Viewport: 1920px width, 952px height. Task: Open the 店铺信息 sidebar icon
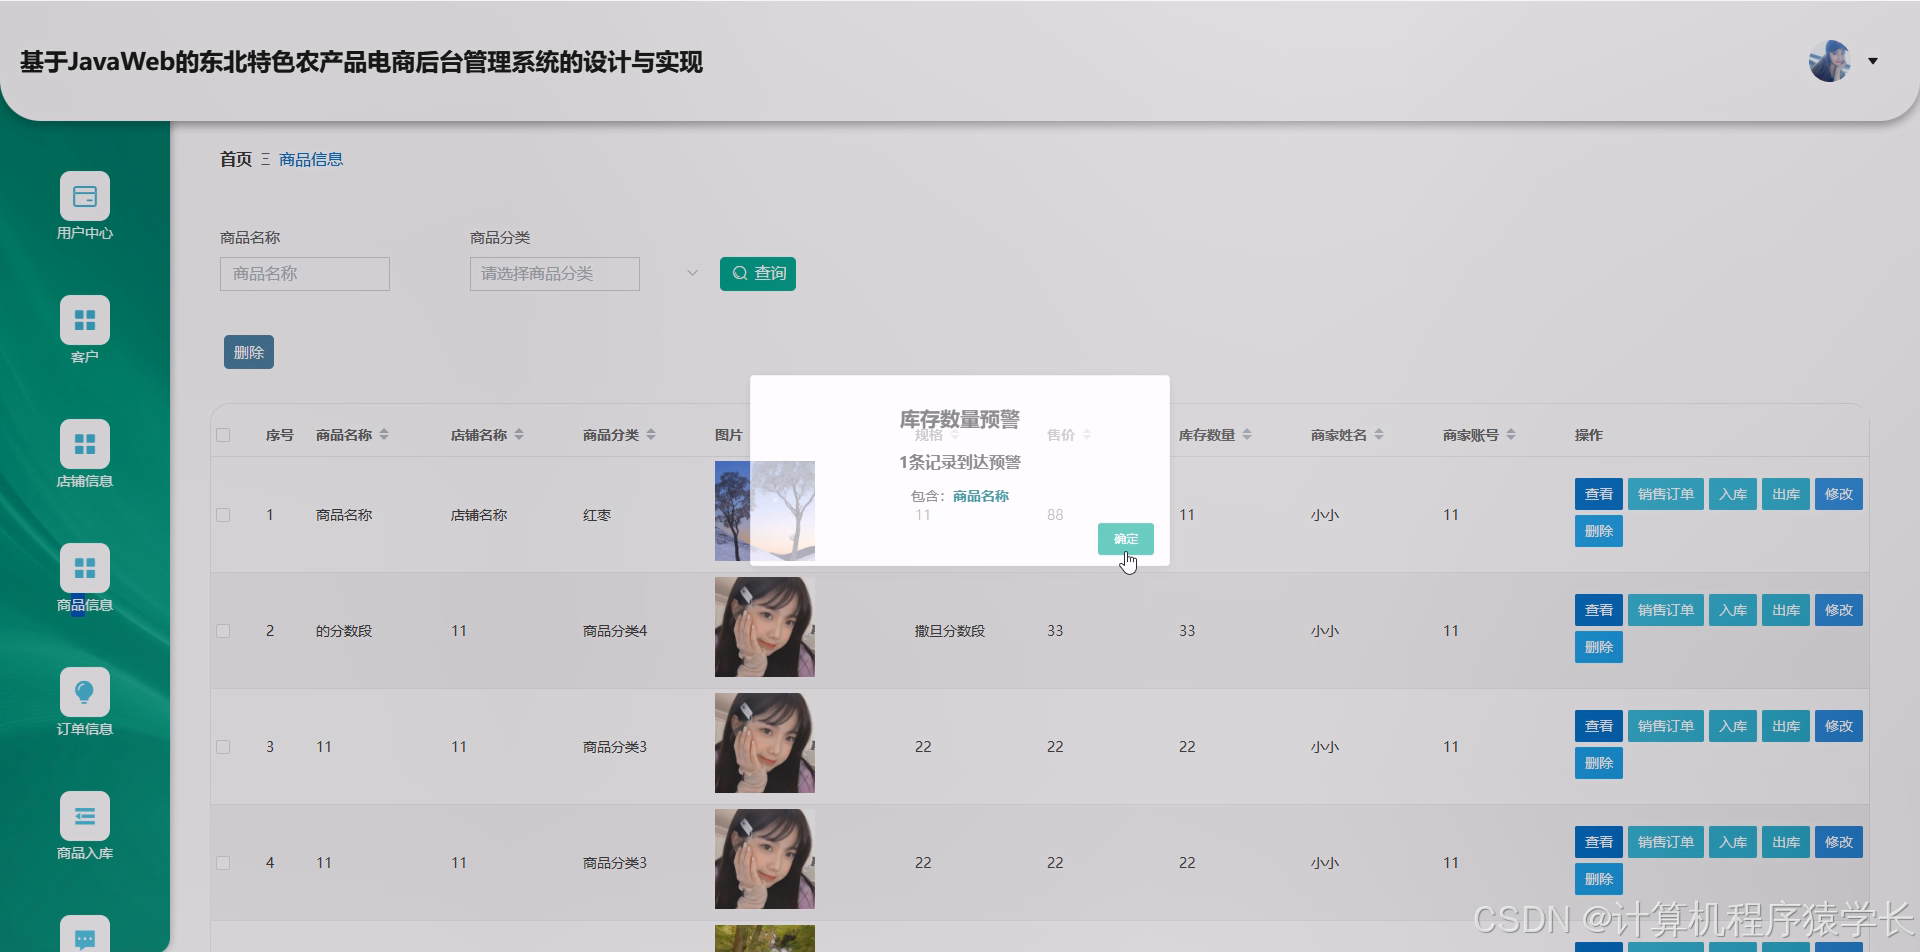point(85,444)
